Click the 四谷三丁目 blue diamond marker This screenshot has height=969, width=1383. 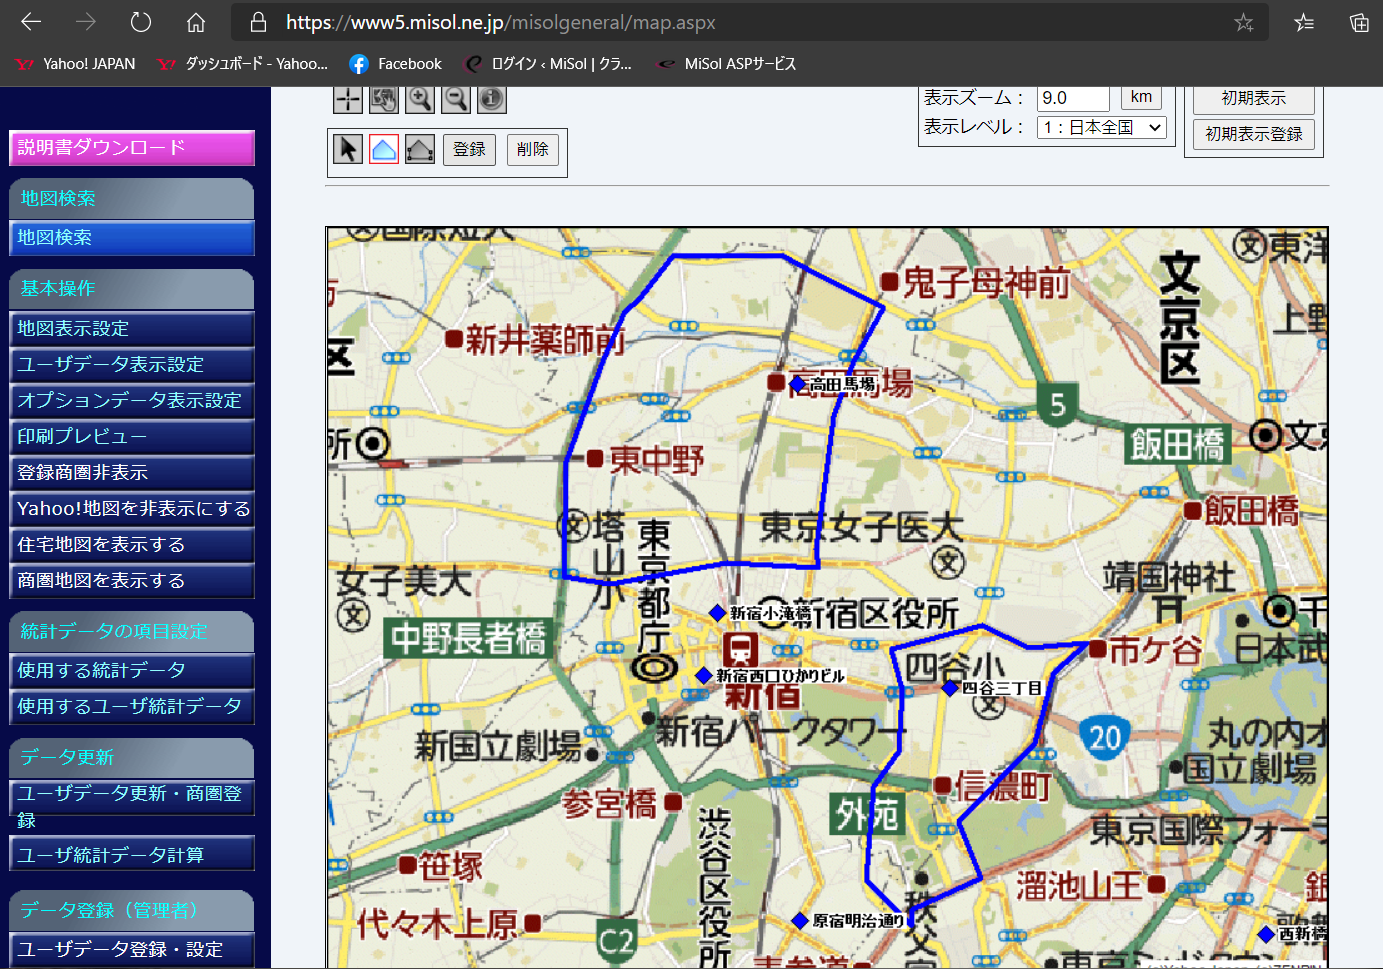[x=950, y=688]
